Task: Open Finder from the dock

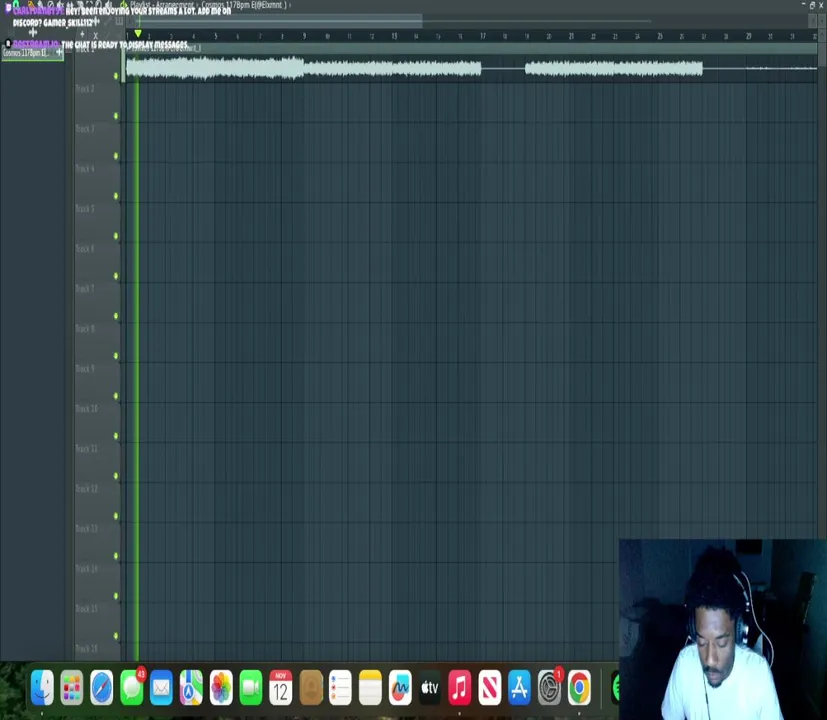Action: coord(42,688)
